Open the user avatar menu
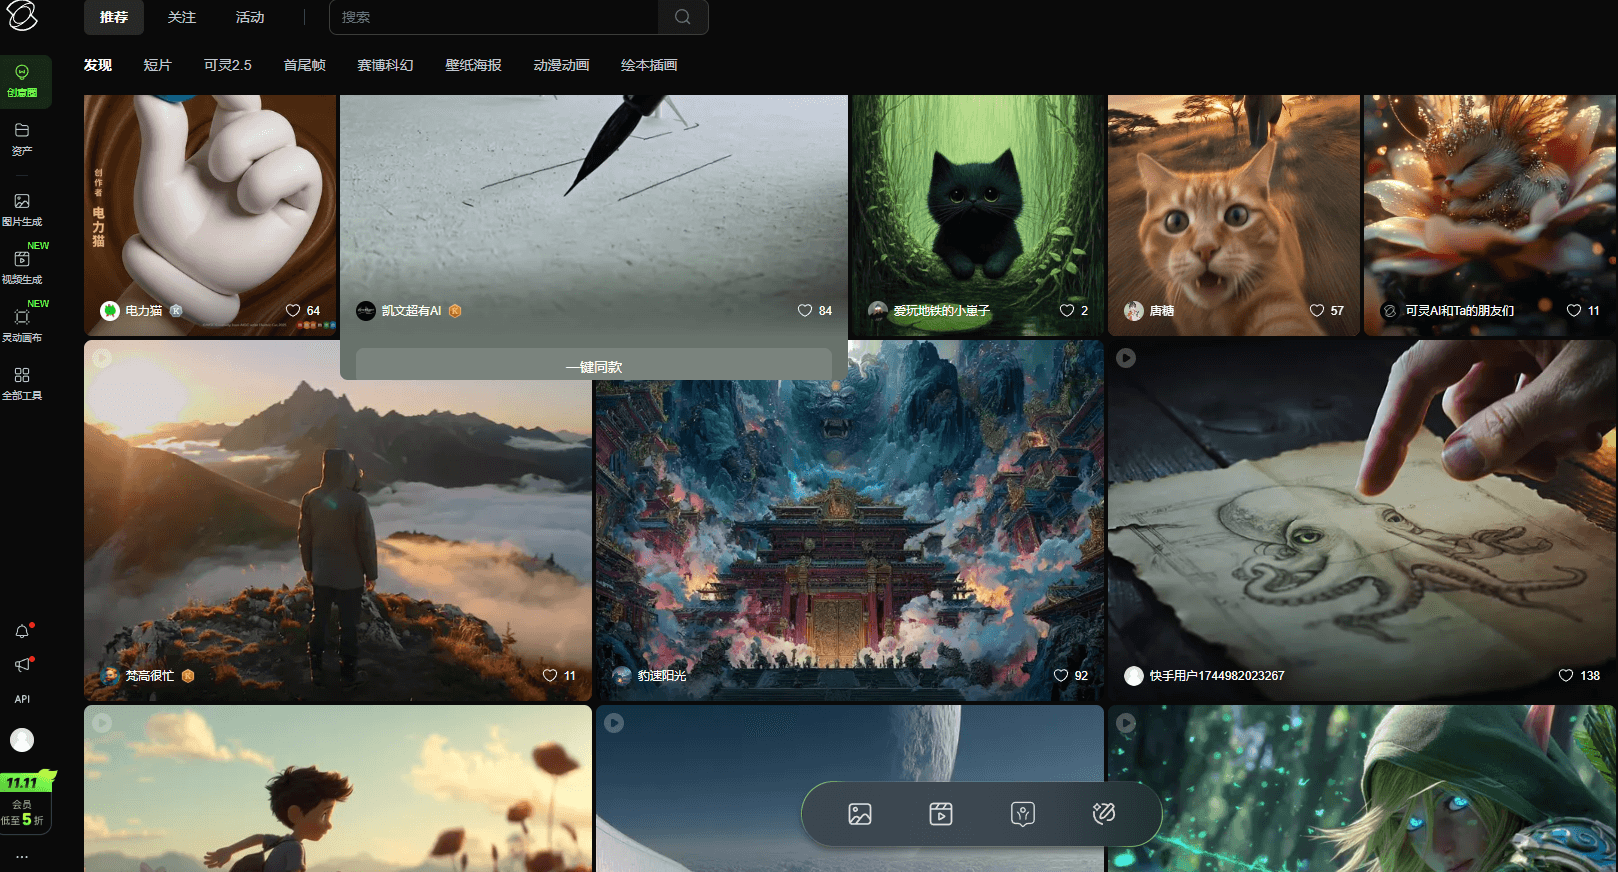The width and height of the screenshot is (1618, 872). point(22,740)
